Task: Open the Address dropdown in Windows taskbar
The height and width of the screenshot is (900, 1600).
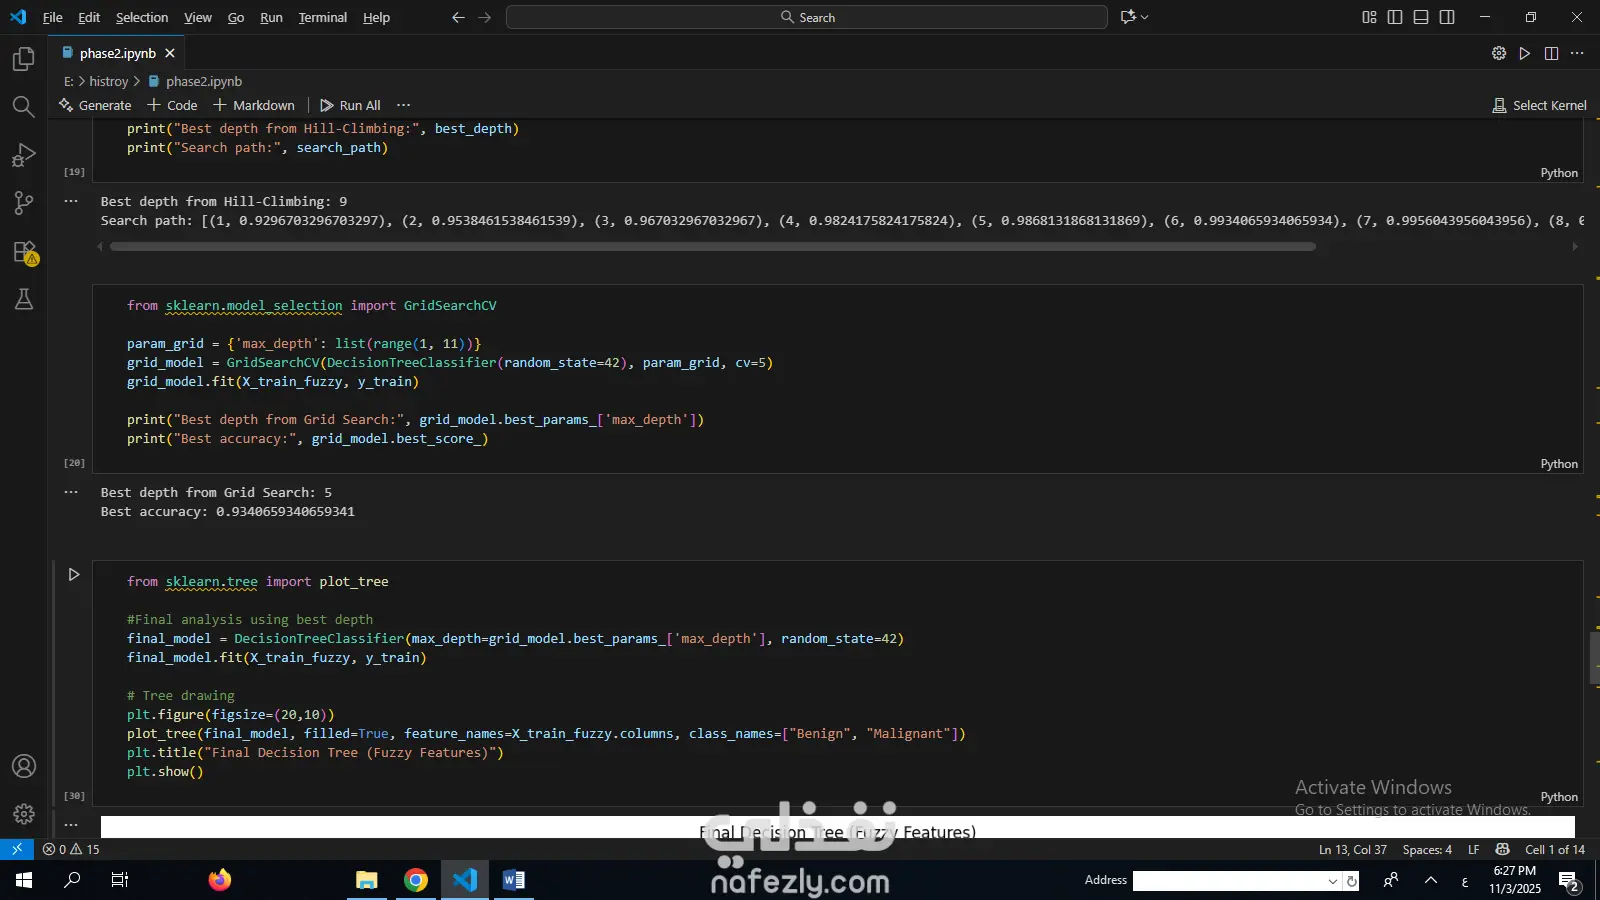Action: (1332, 881)
